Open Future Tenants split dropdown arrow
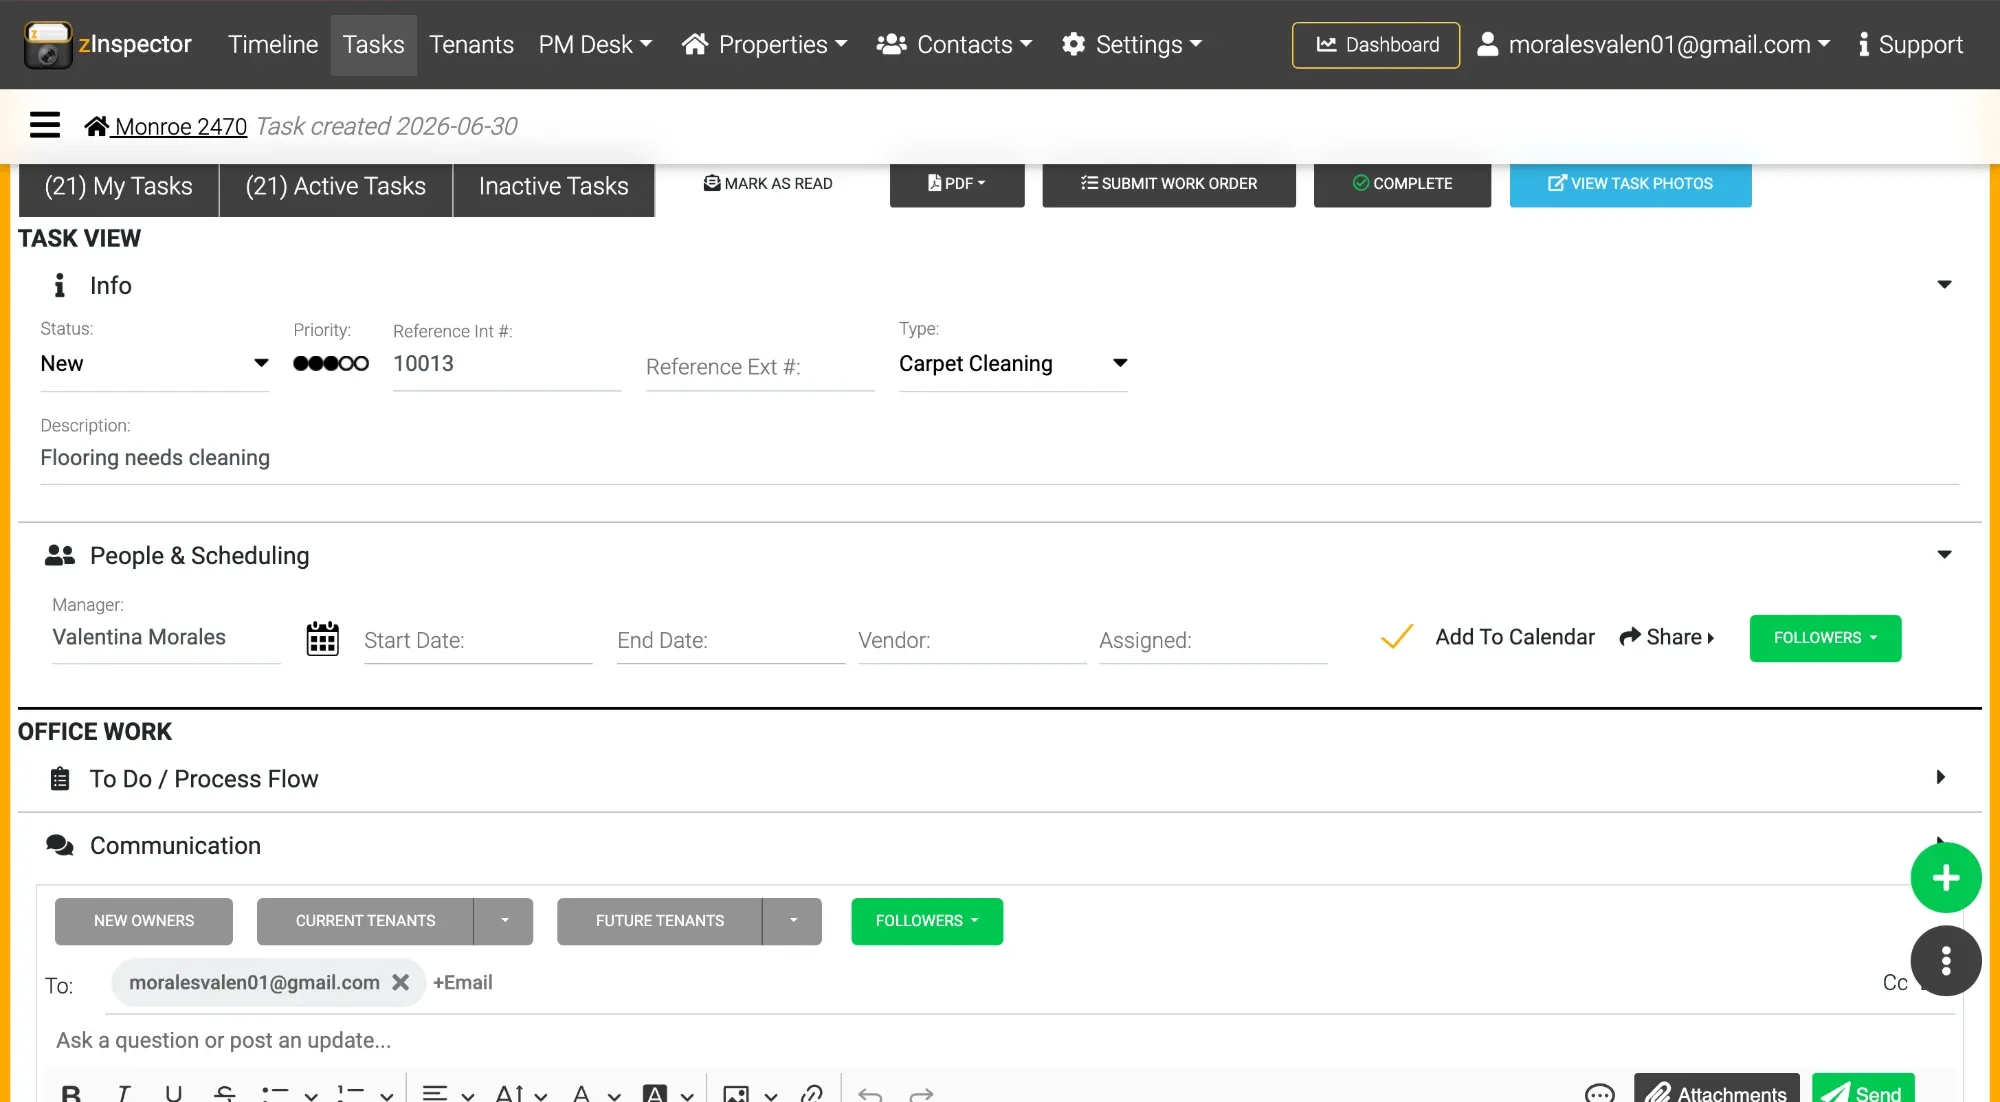This screenshot has width=2000, height=1102. (793, 921)
